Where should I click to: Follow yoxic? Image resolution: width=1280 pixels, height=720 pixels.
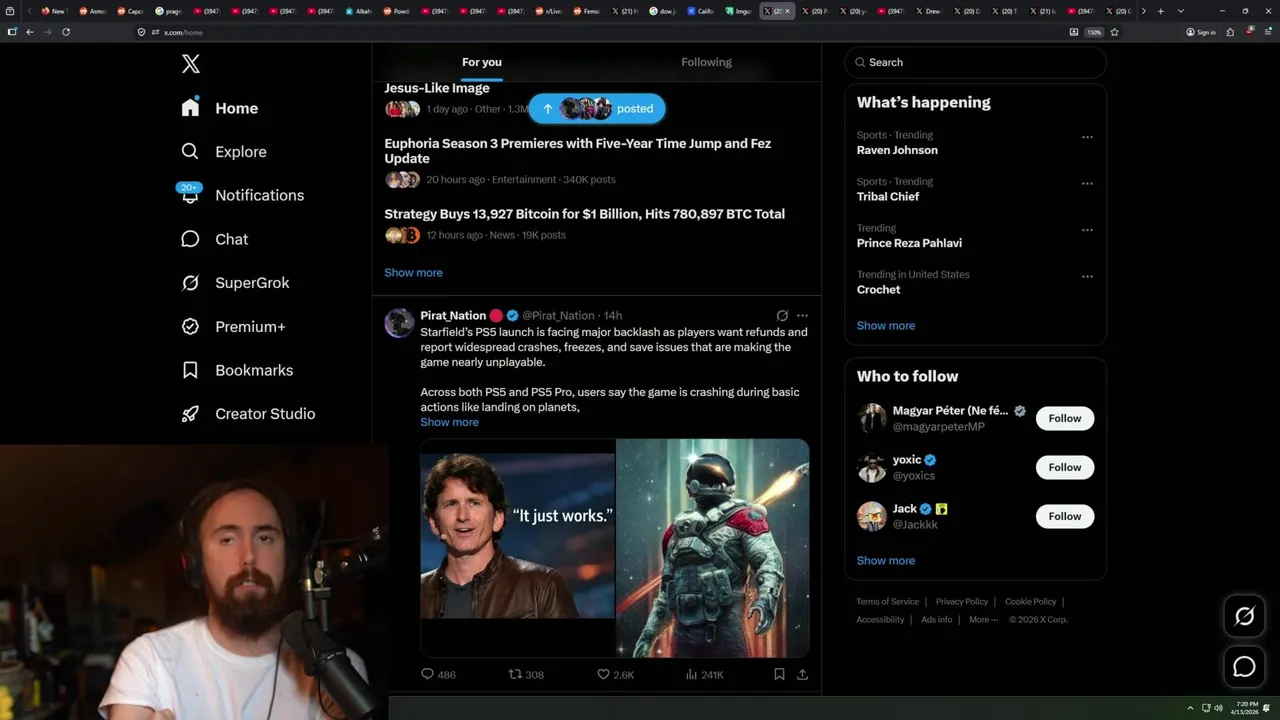pos(1065,467)
